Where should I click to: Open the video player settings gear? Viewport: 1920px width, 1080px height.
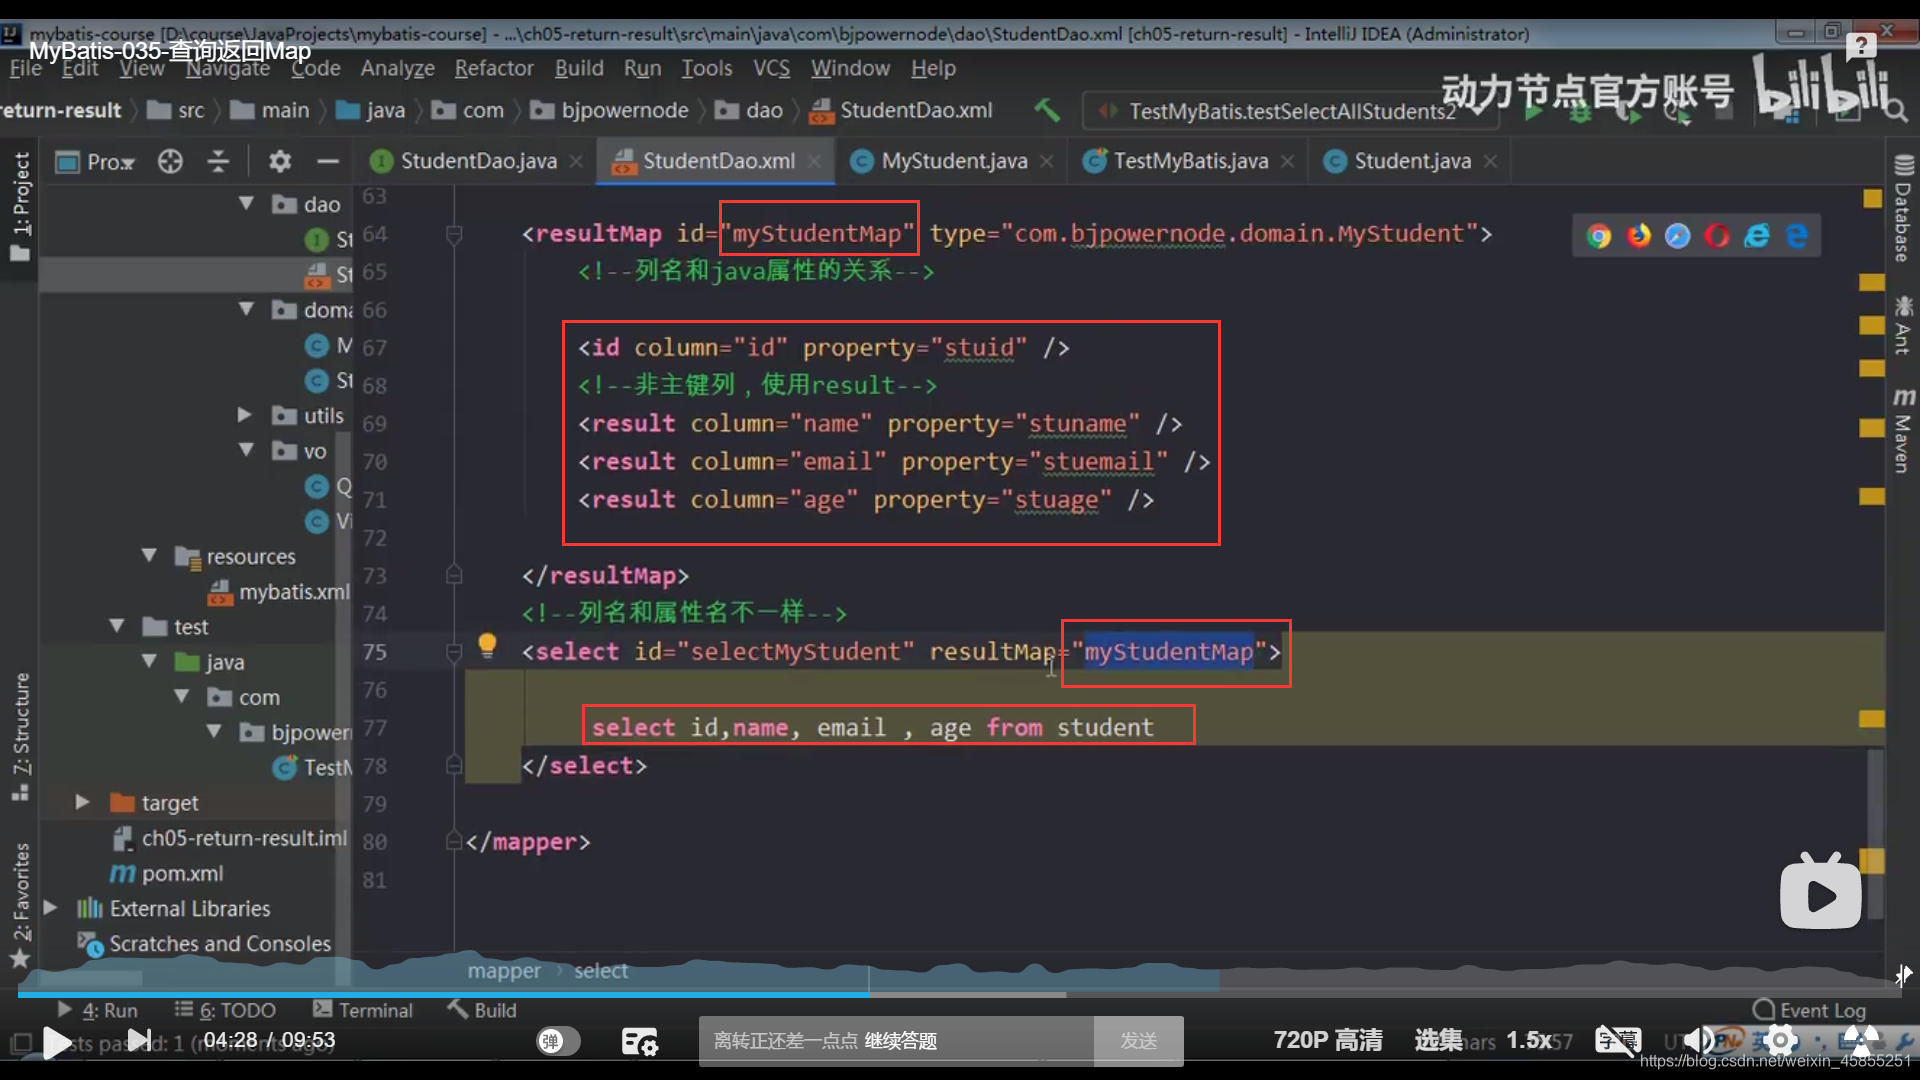[x=1780, y=1040]
